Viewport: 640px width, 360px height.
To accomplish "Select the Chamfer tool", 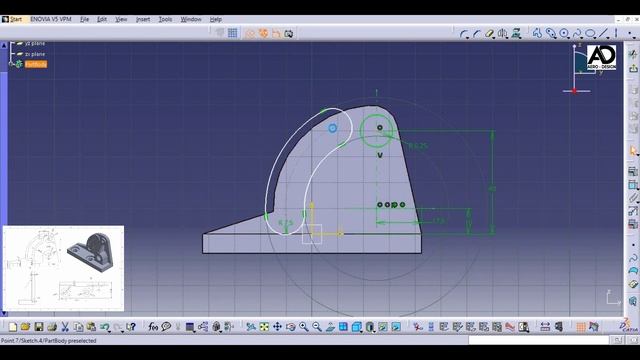I will tap(476, 33).
